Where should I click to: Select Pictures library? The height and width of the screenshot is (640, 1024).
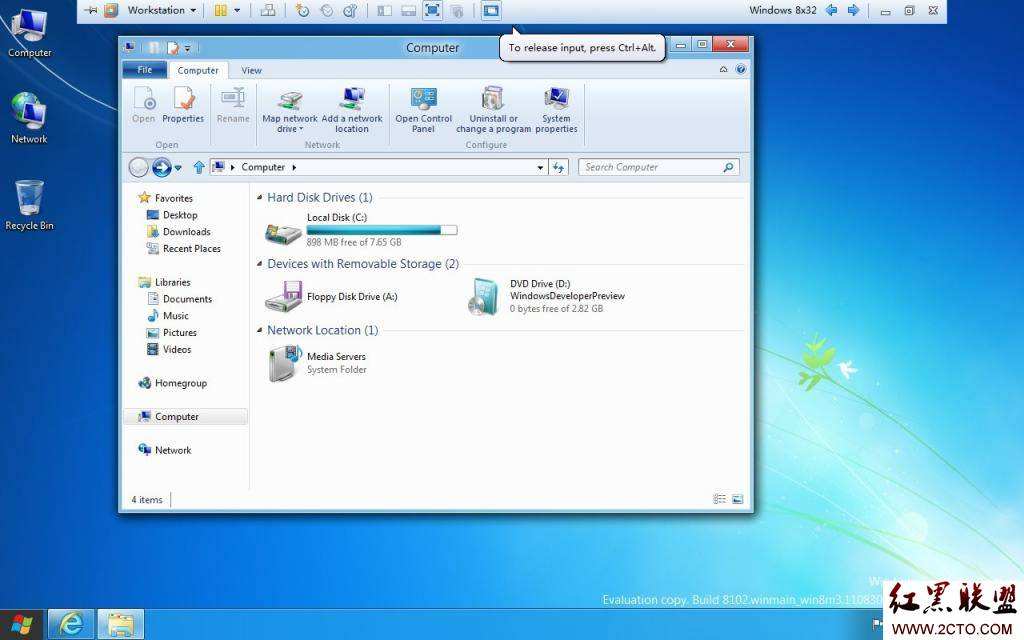pyautogui.click(x=172, y=332)
